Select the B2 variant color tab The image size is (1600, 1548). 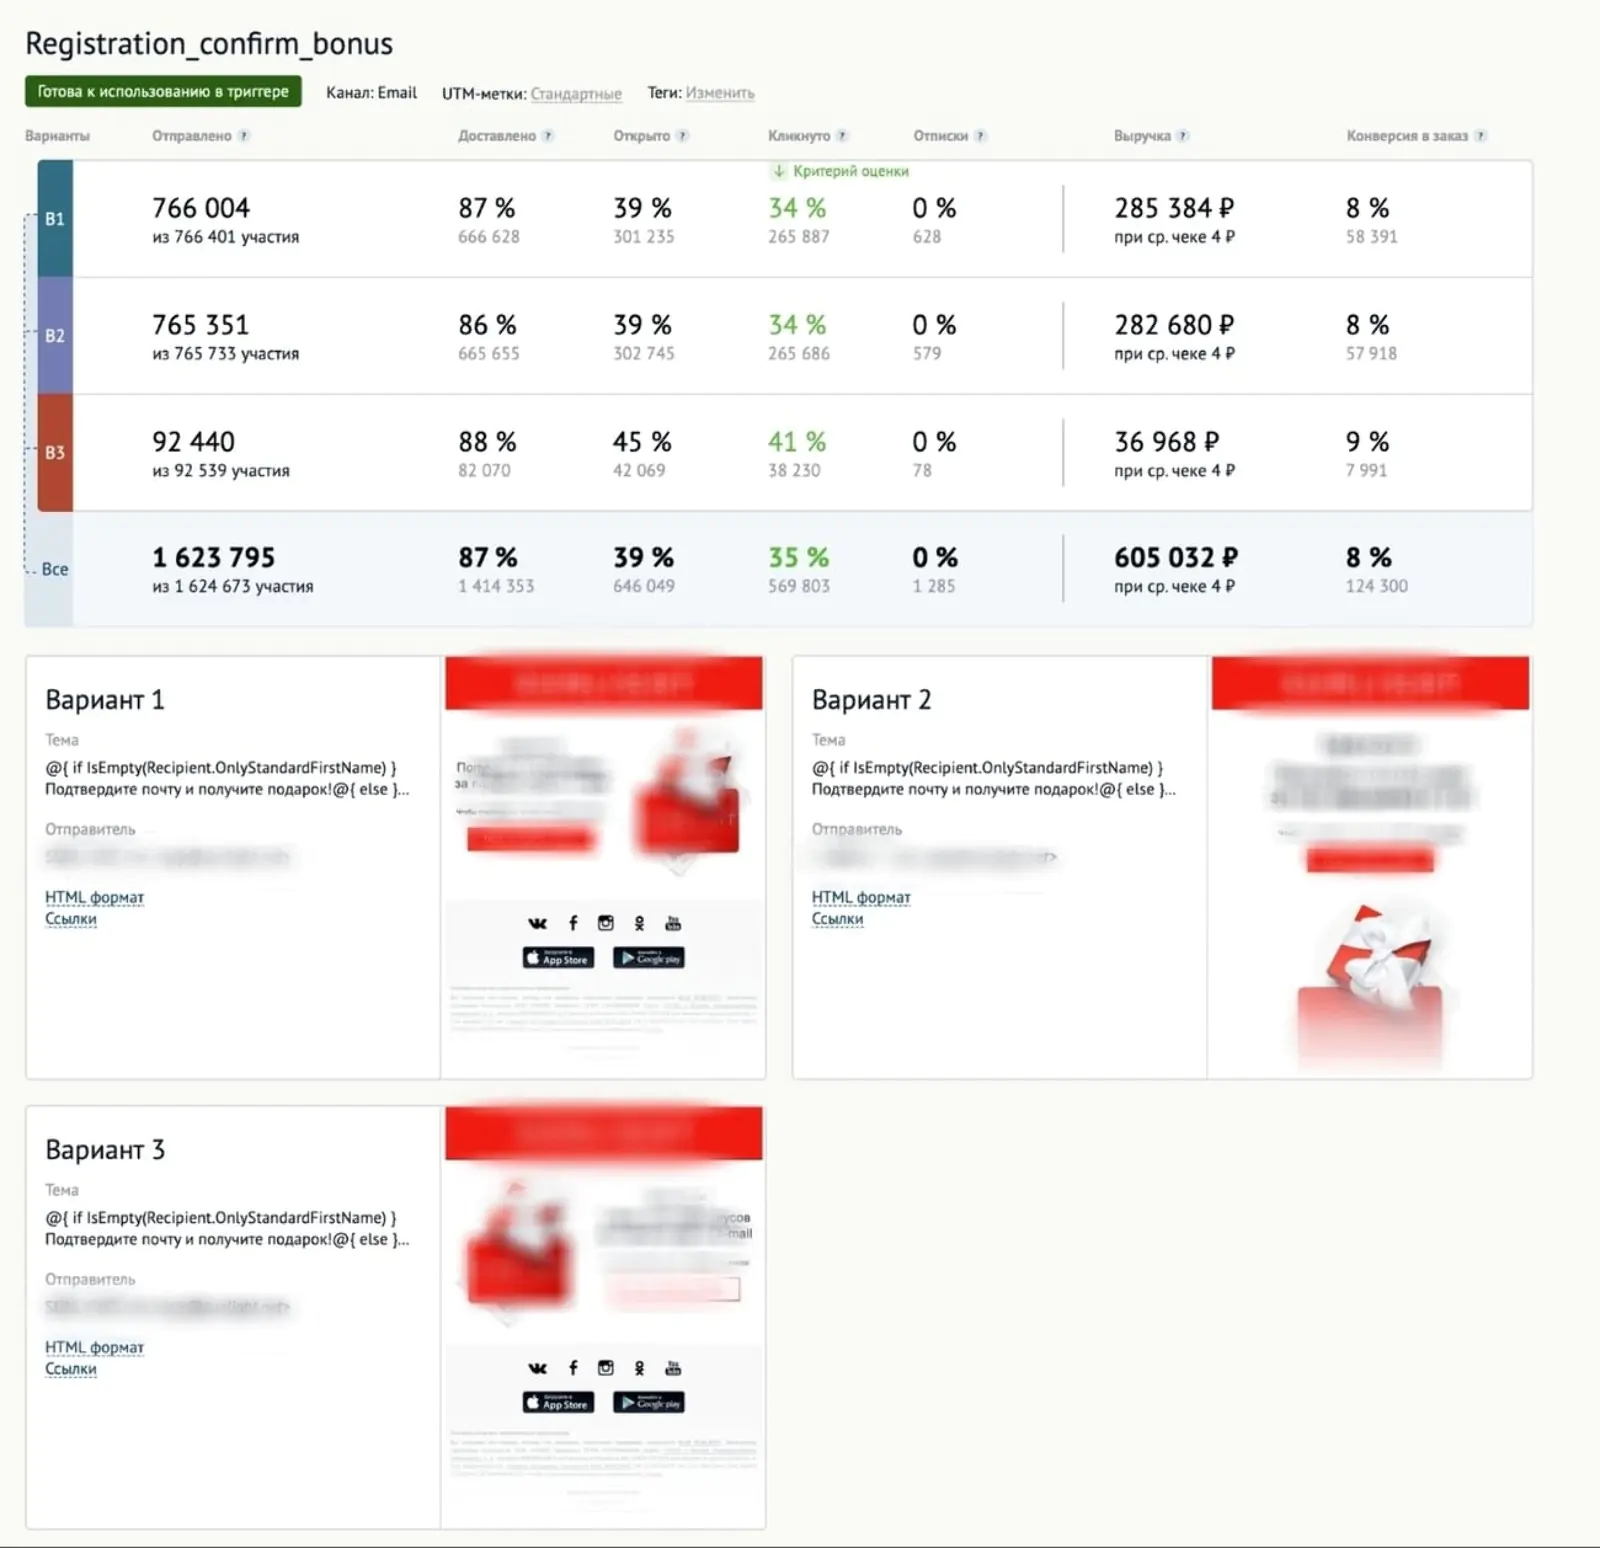pyautogui.click(x=55, y=336)
